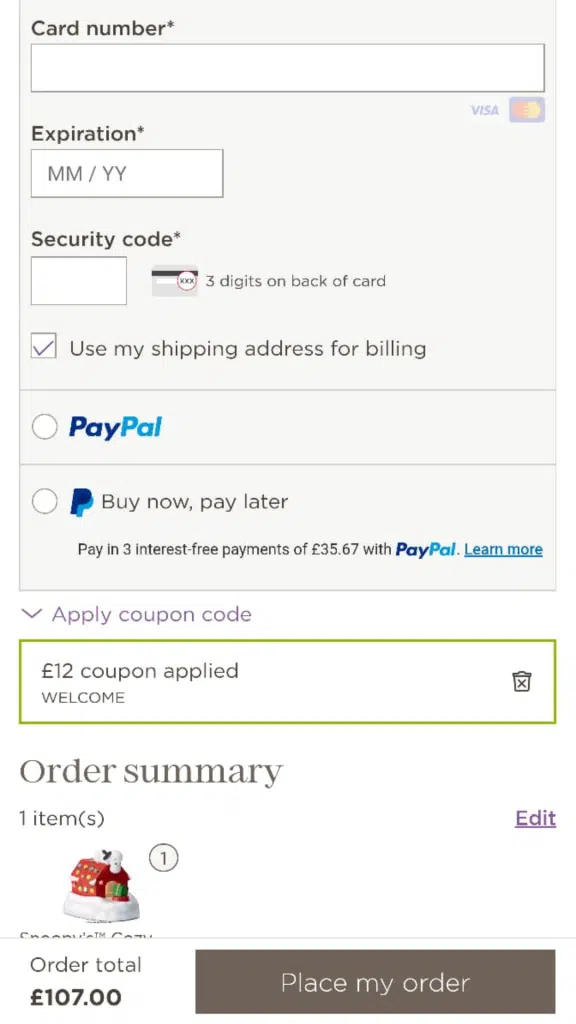Click the quantity badge showing 1 on the product

coord(163,857)
